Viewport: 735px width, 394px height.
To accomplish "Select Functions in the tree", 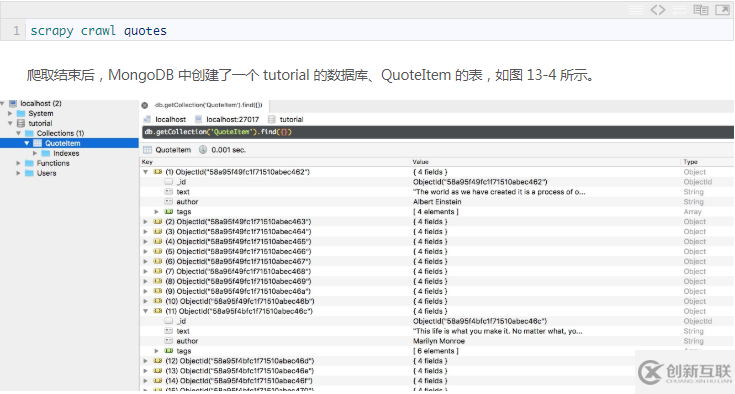I will 53,163.
